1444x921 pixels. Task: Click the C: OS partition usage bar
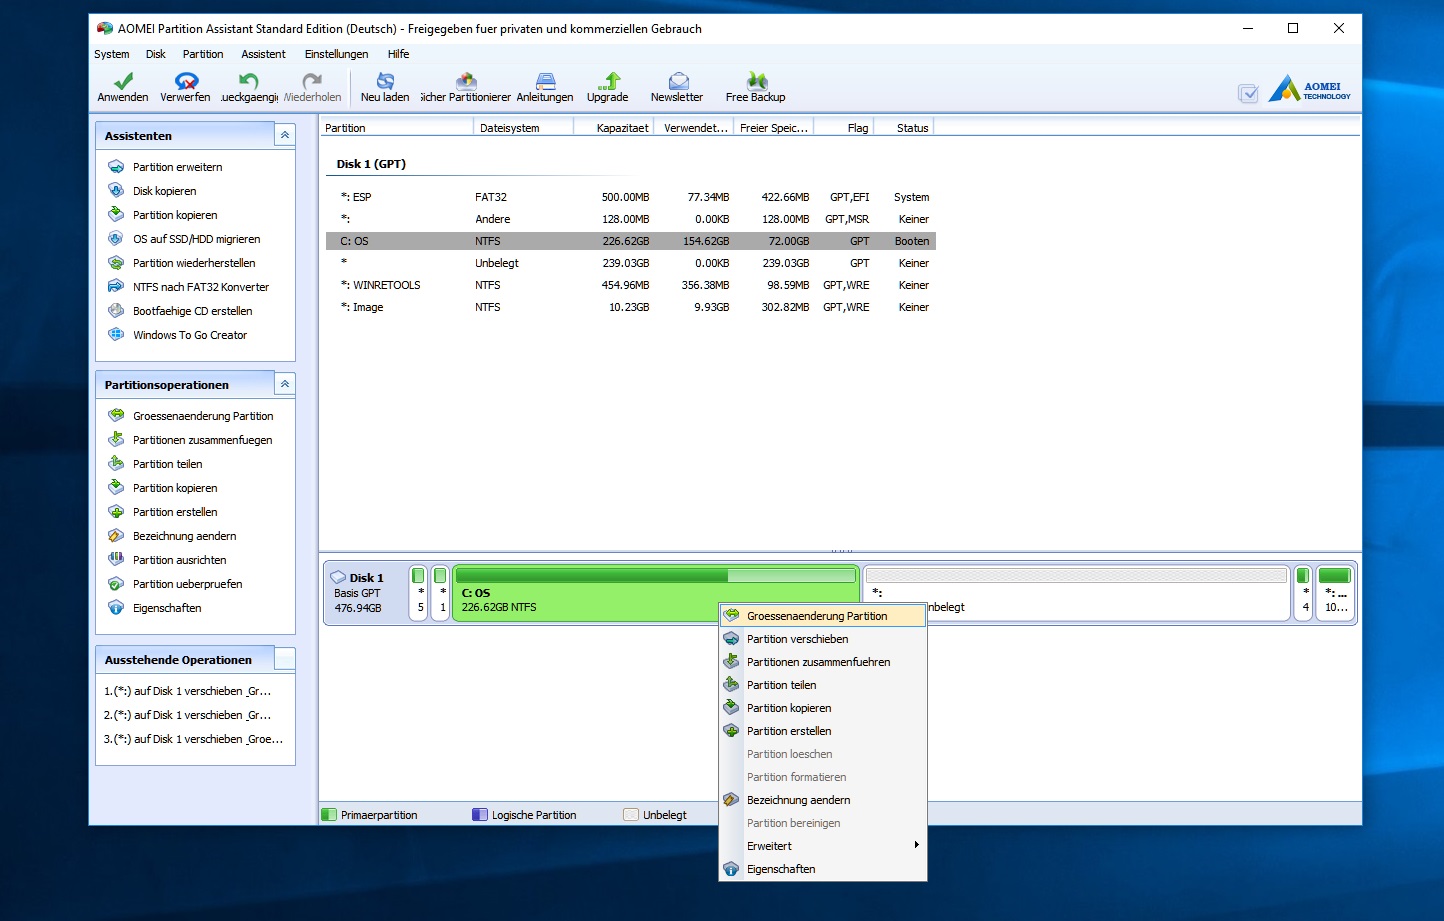[x=656, y=575]
